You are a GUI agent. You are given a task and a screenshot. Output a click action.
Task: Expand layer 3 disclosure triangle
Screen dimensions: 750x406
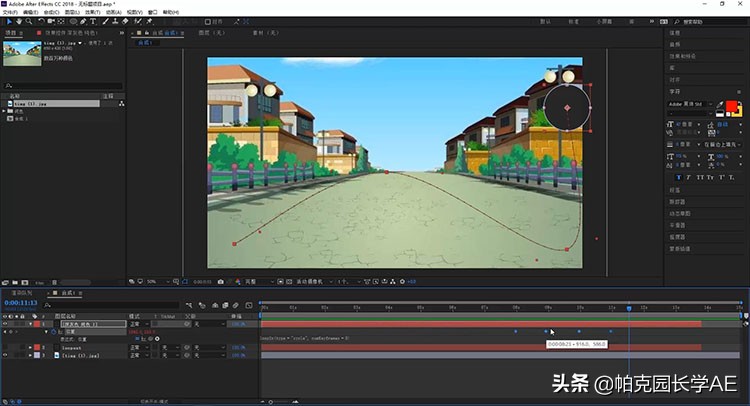point(31,355)
